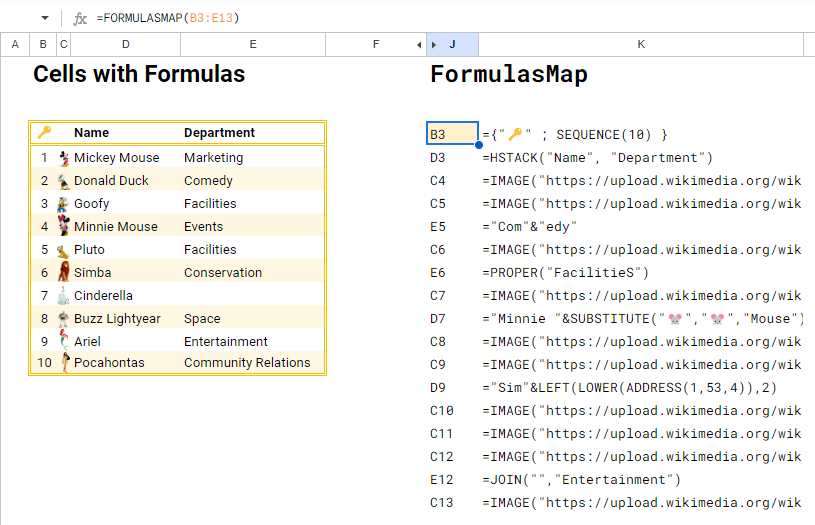The image size is (815, 525).
Task: Select the highlighted B3 reference cell
Action: coord(452,134)
